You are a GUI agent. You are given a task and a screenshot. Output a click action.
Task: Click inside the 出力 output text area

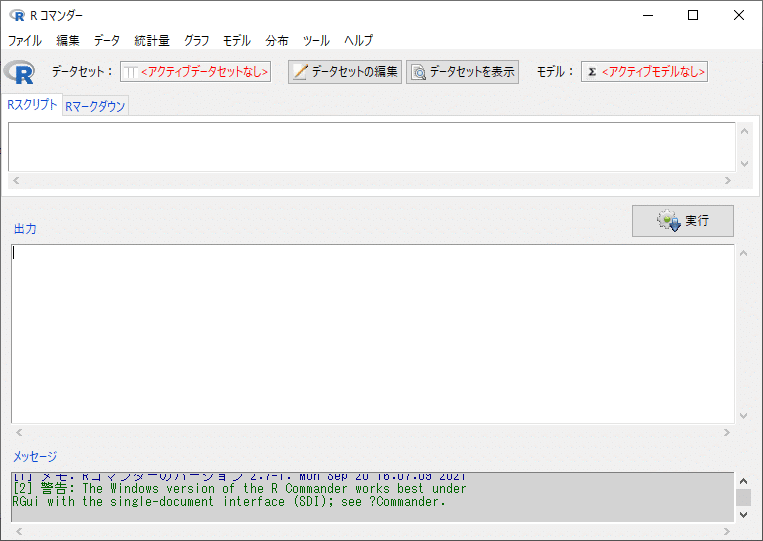click(x=373, y=334)
